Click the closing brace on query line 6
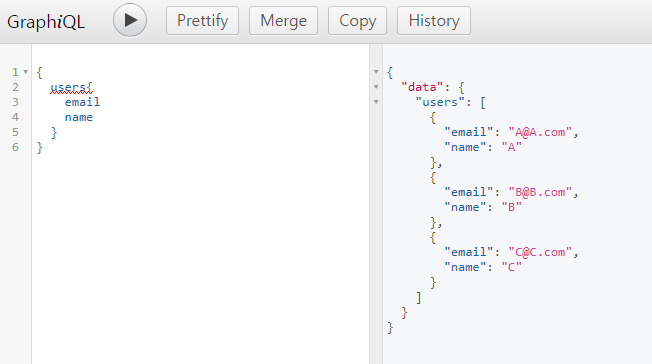This screenshot has width=652, height=364. pos(40,148)
